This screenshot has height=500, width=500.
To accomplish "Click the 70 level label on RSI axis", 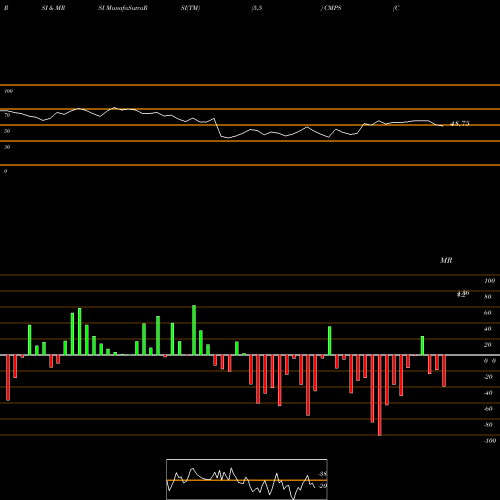I will click(7, 115).
